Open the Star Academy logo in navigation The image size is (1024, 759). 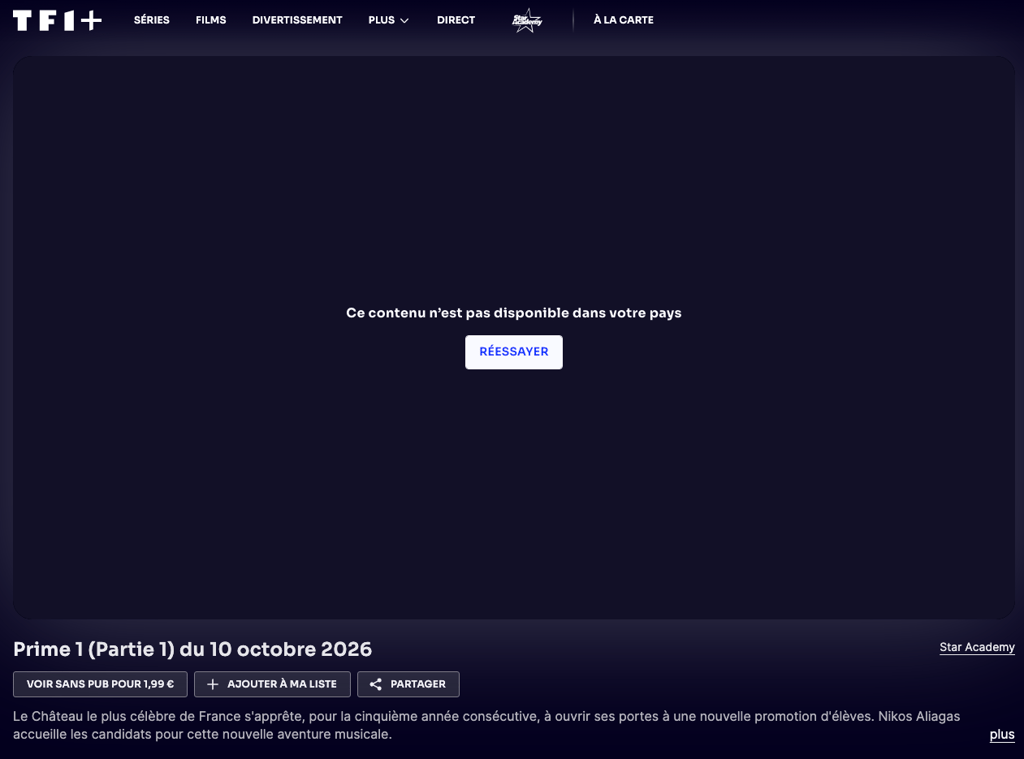coord(527,20)
